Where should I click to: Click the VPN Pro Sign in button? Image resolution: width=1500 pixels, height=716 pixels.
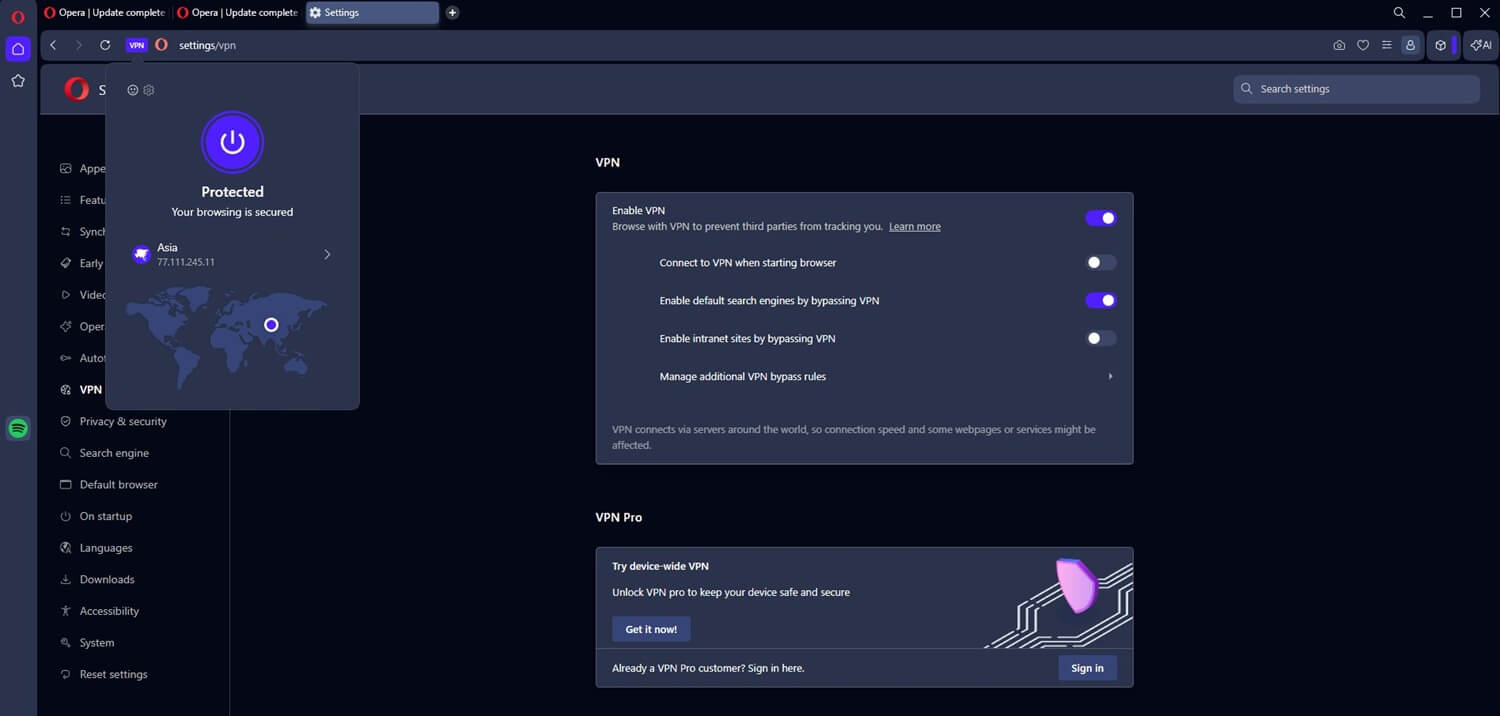click(1087, 668)
